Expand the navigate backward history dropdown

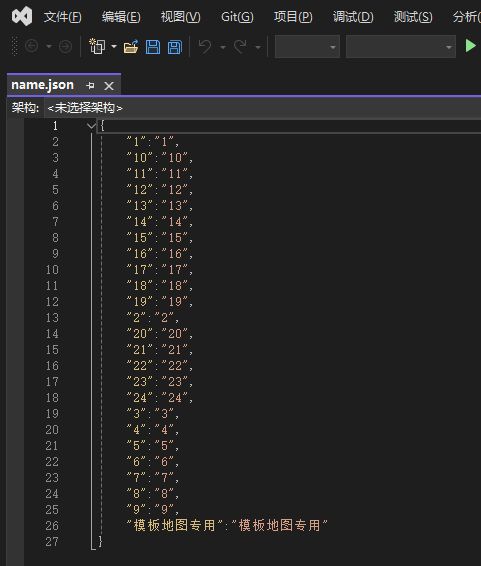click(49, 47)
